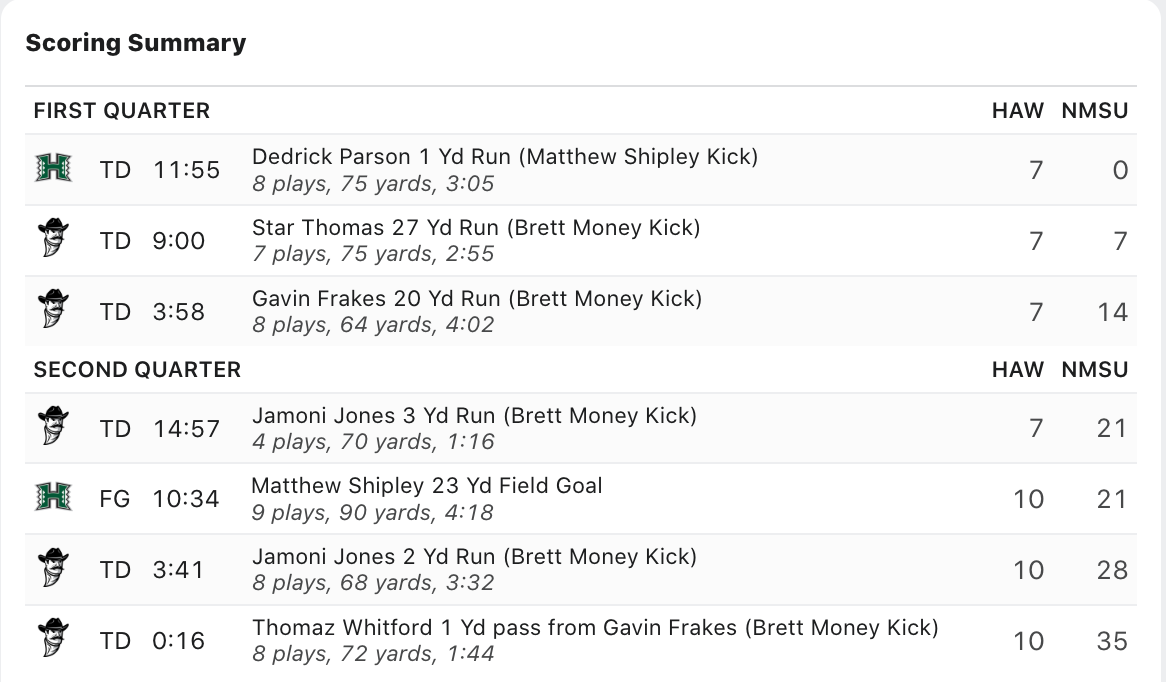Click the 11:55 touchdown time
The width and height of the screenshot is (1166, 682).
tap(187, 170)
